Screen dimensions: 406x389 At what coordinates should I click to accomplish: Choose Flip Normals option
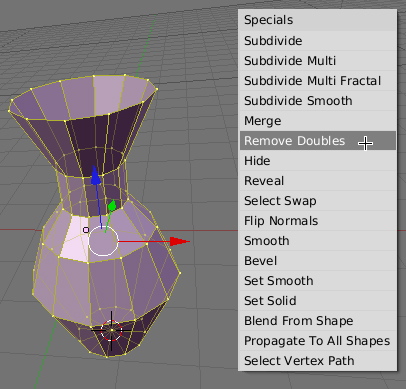tap(318, 221)
